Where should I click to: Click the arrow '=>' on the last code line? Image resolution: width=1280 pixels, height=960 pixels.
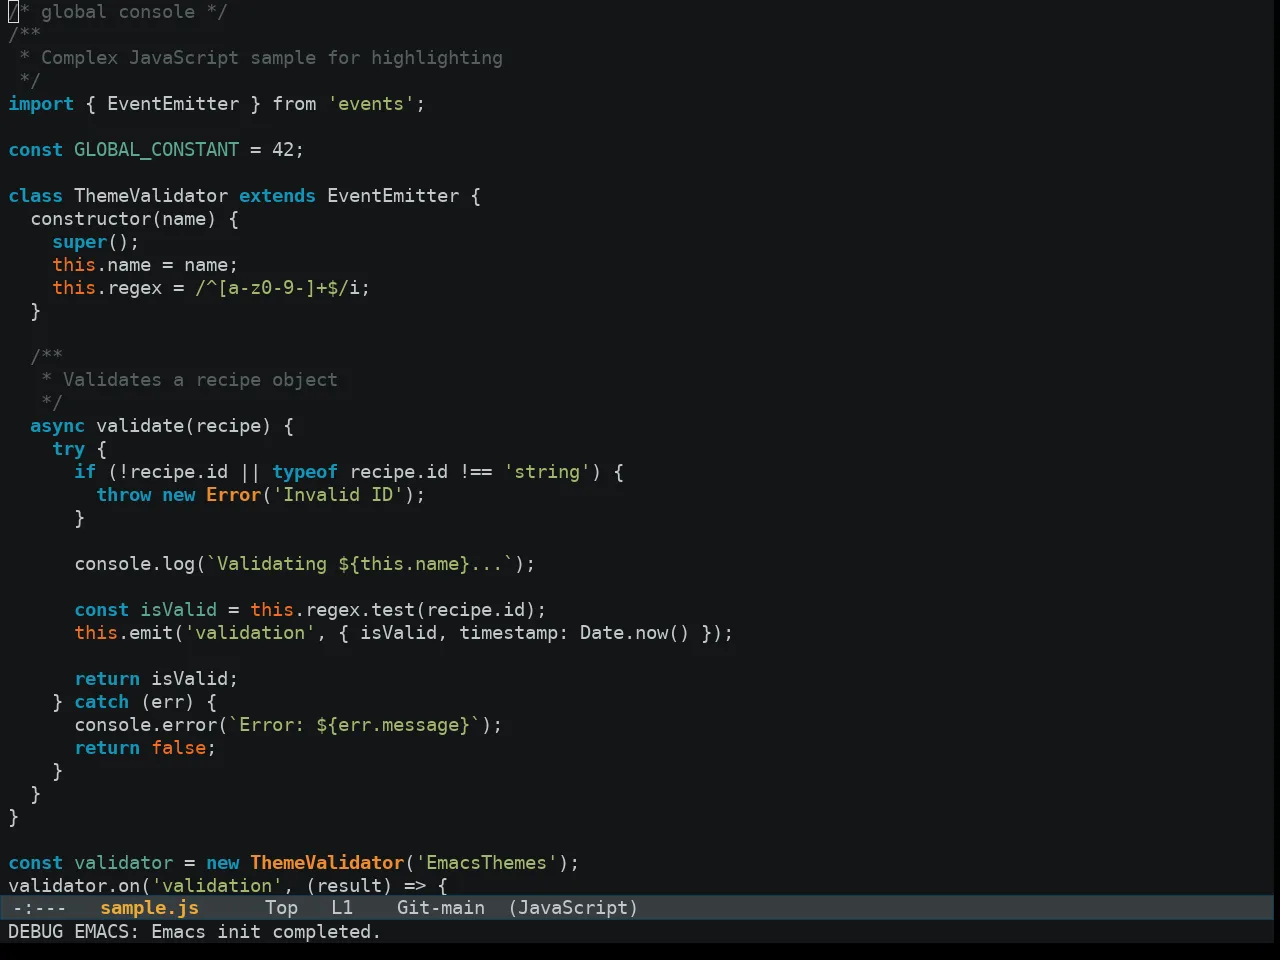pos(415,886)
